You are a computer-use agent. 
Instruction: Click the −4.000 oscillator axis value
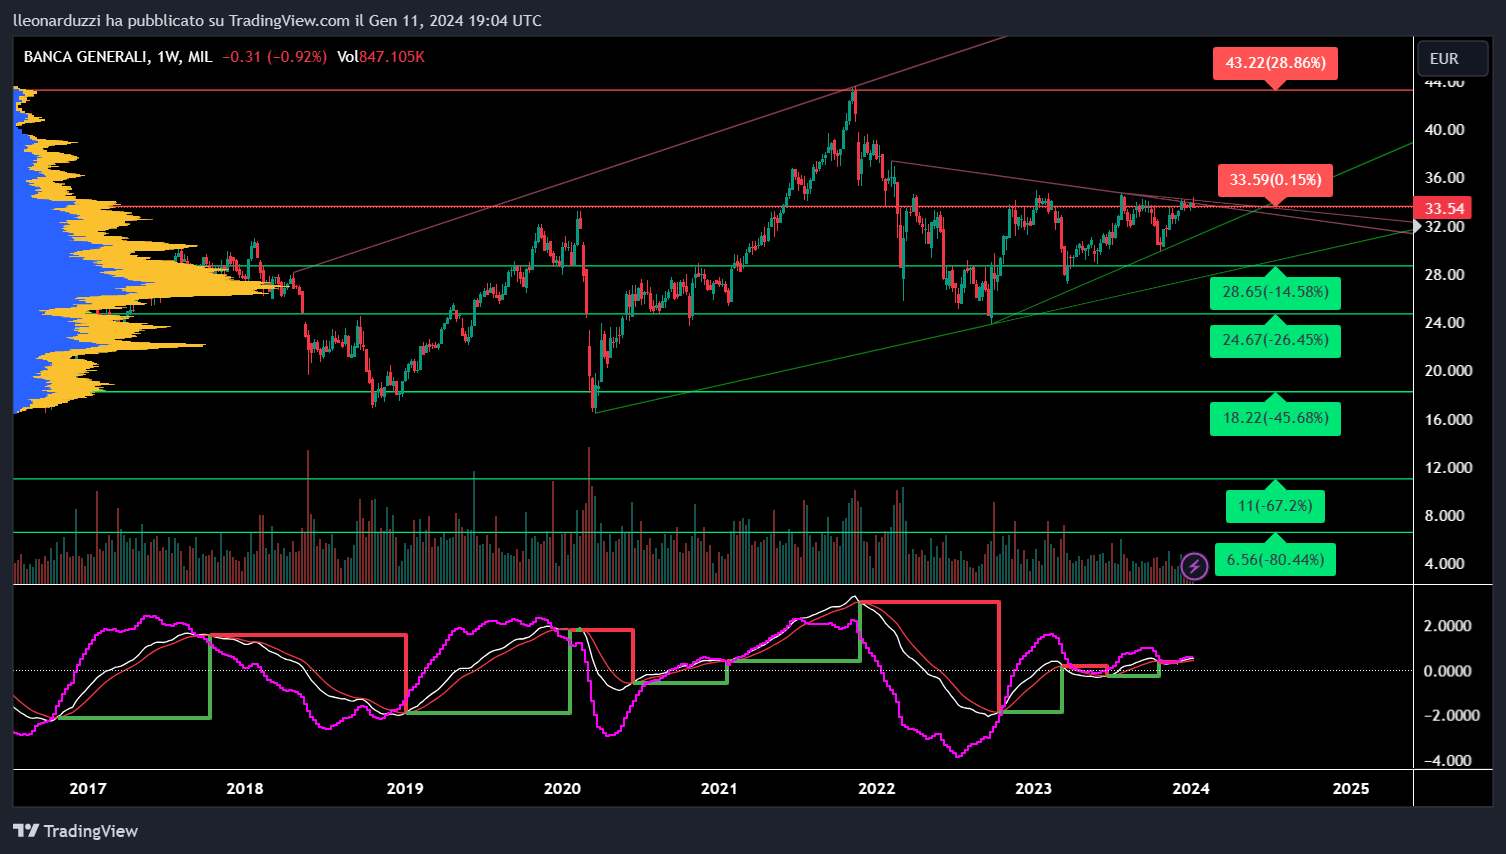[x=1448, y=761]
